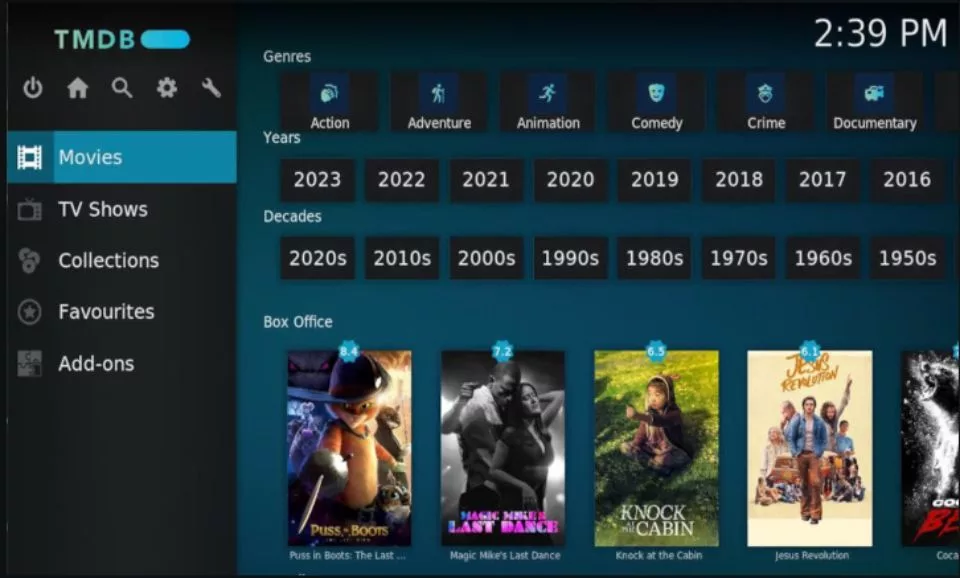Open the 2000s decade tile

486,258
